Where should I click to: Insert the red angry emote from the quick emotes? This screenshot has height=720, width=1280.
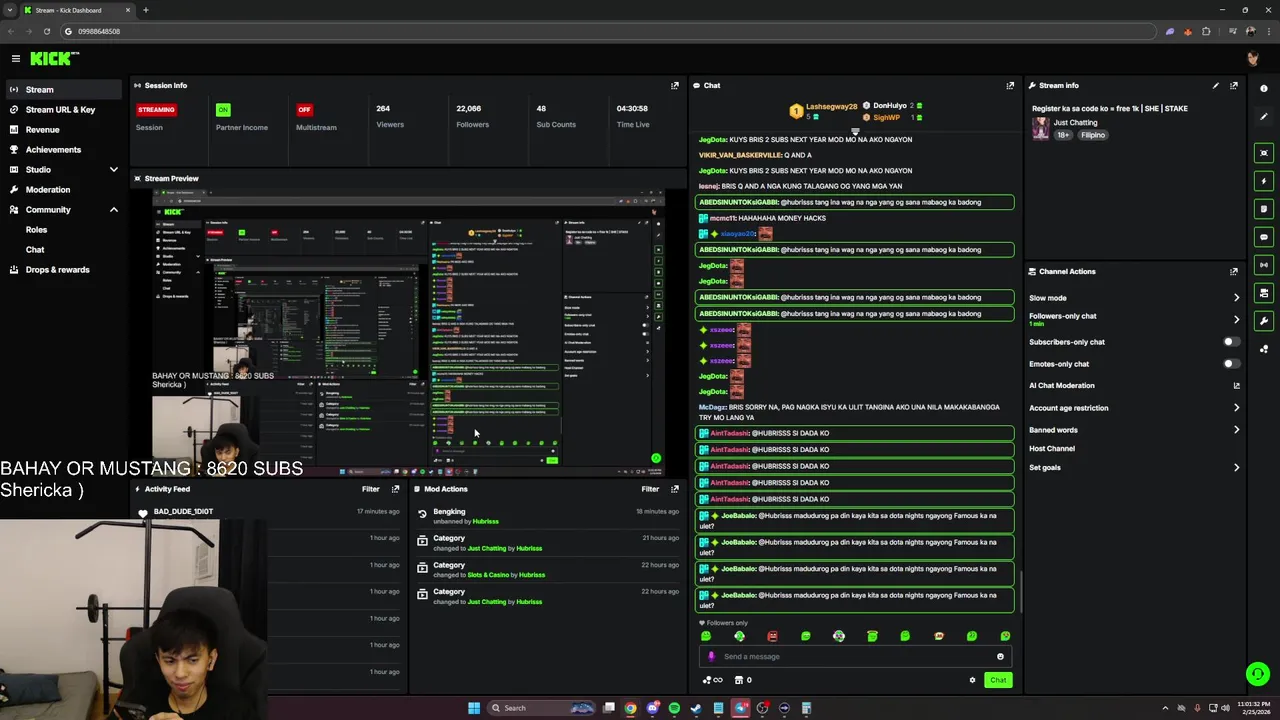[772, 636]
